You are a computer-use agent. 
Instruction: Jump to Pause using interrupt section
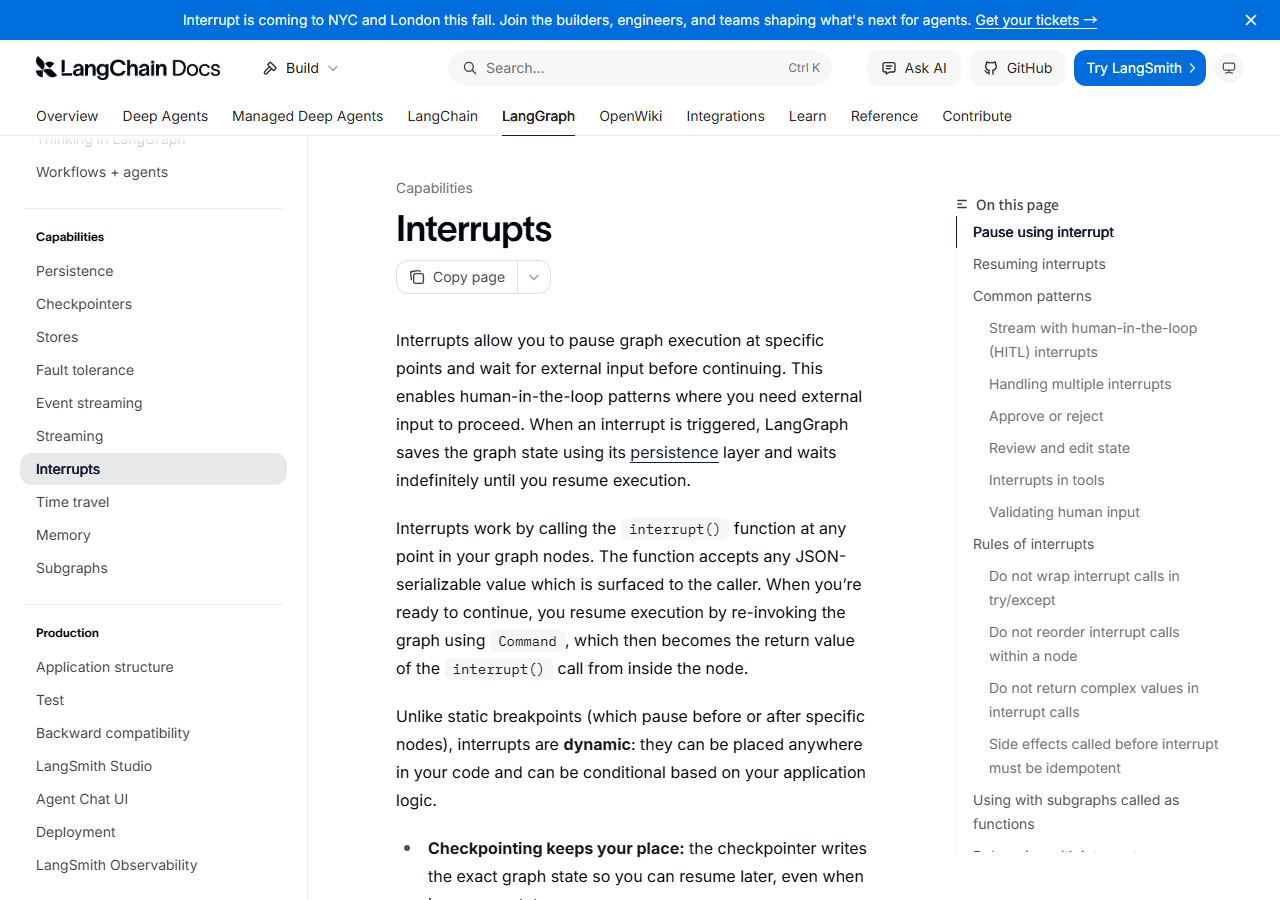1043,232
